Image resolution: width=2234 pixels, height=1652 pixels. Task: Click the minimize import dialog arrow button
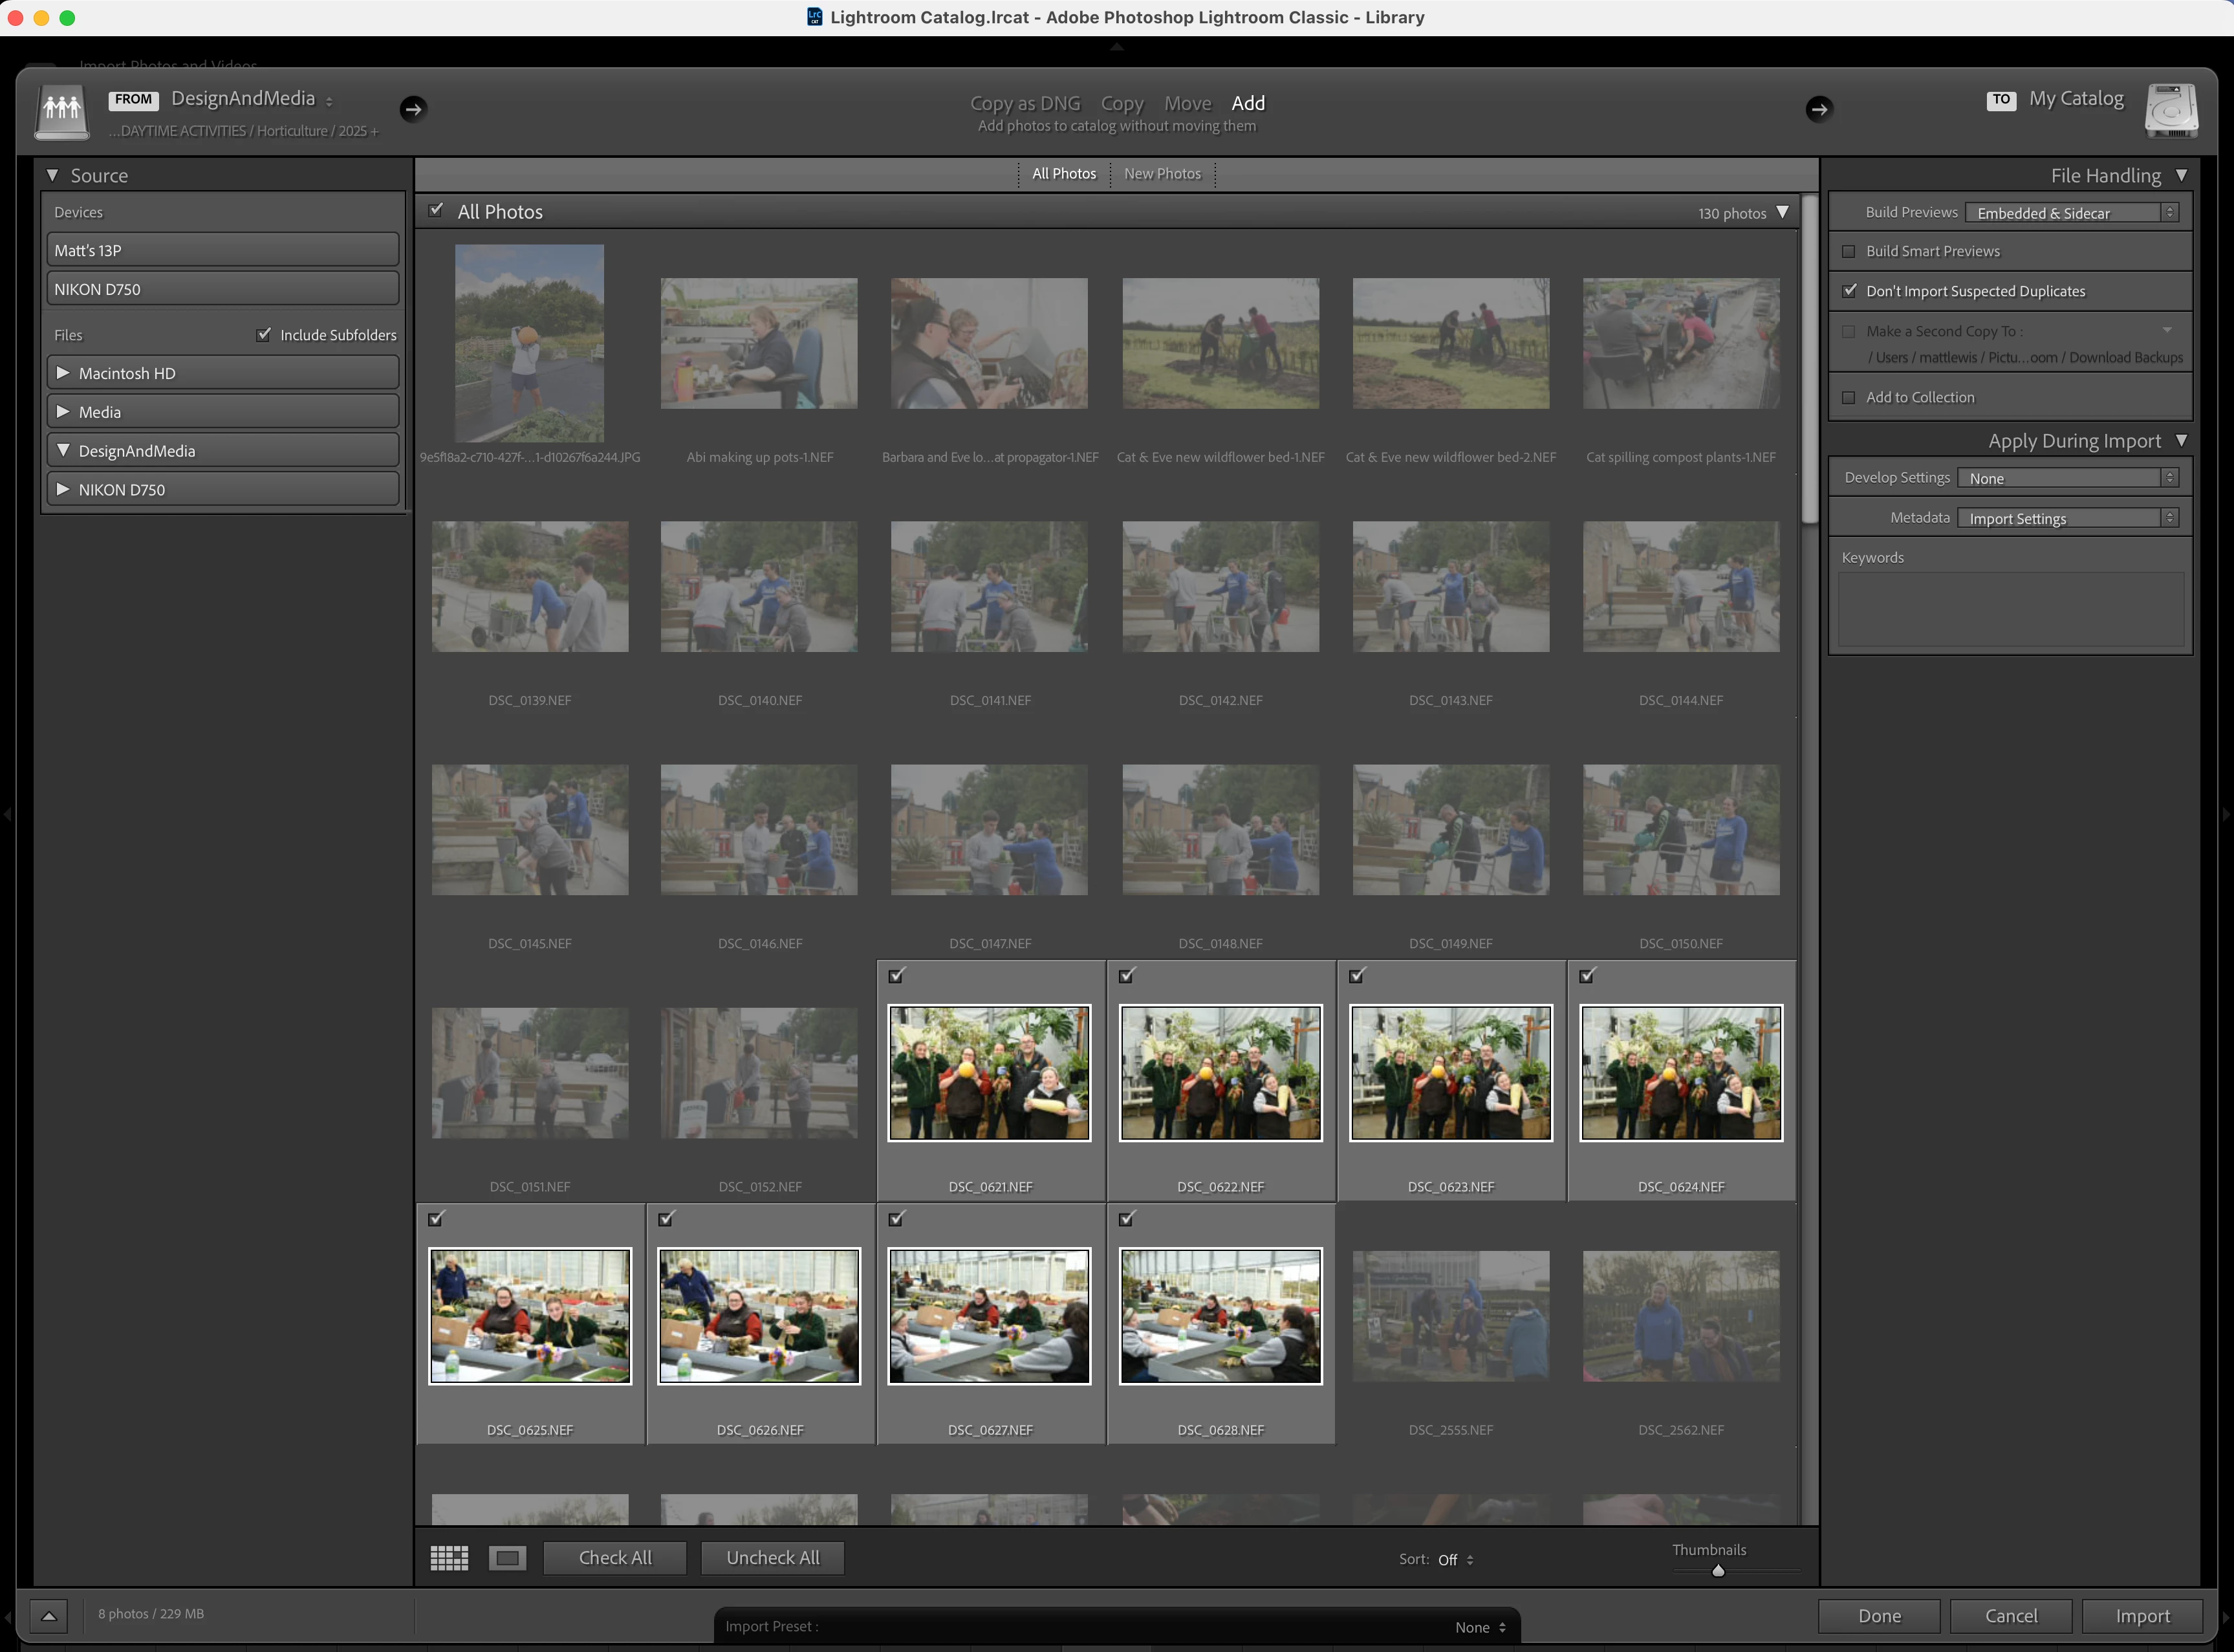pyautogui.click(x=48, y=1615)
